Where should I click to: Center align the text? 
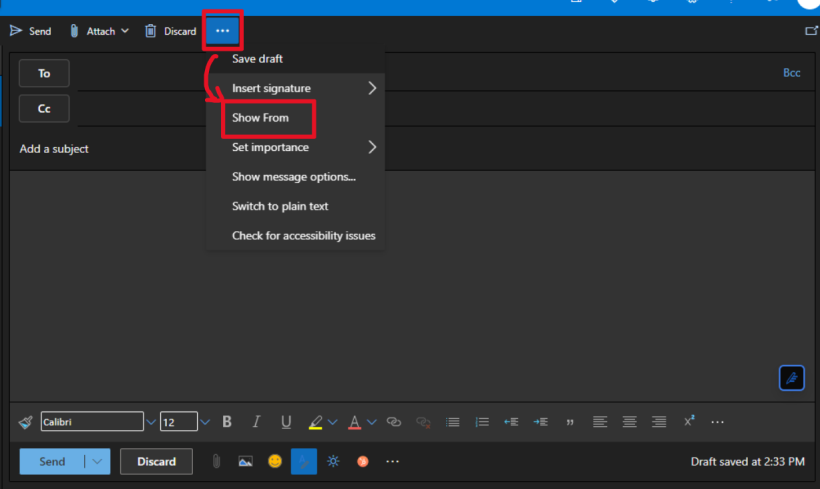click(x=629, y=422)
